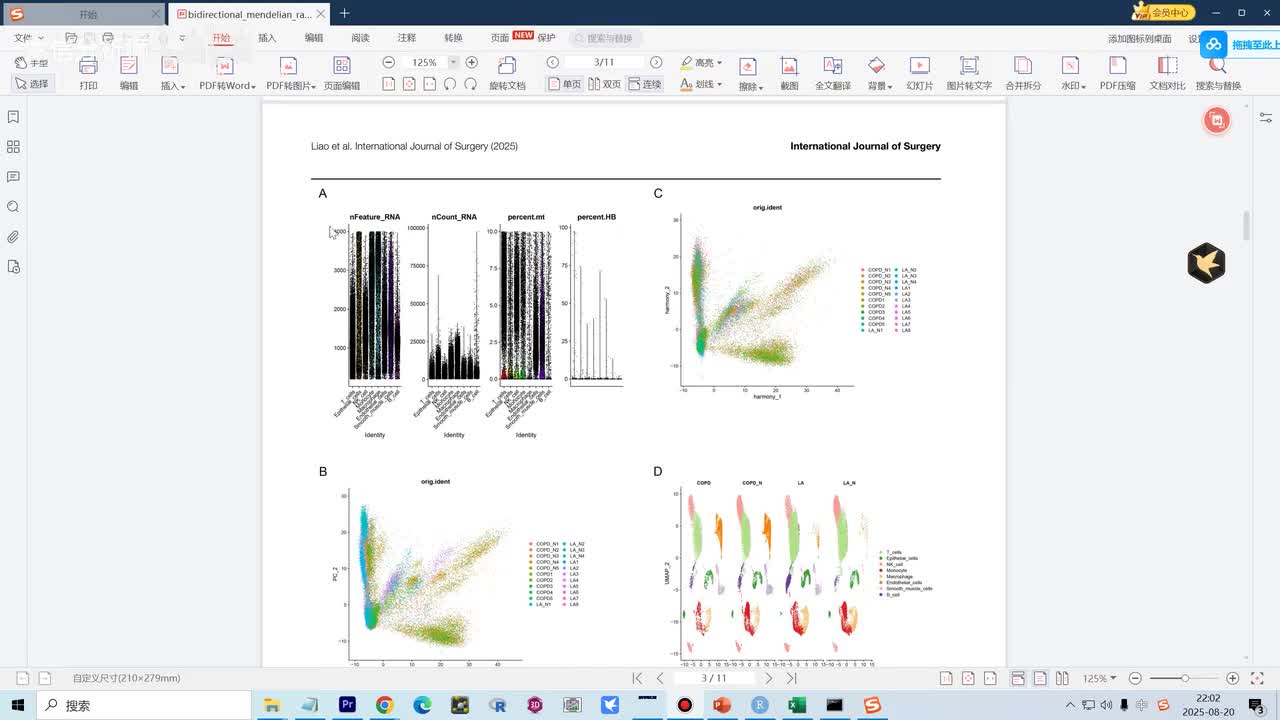
Task: Switch to 双页 double page view
Action: [604, 84]
